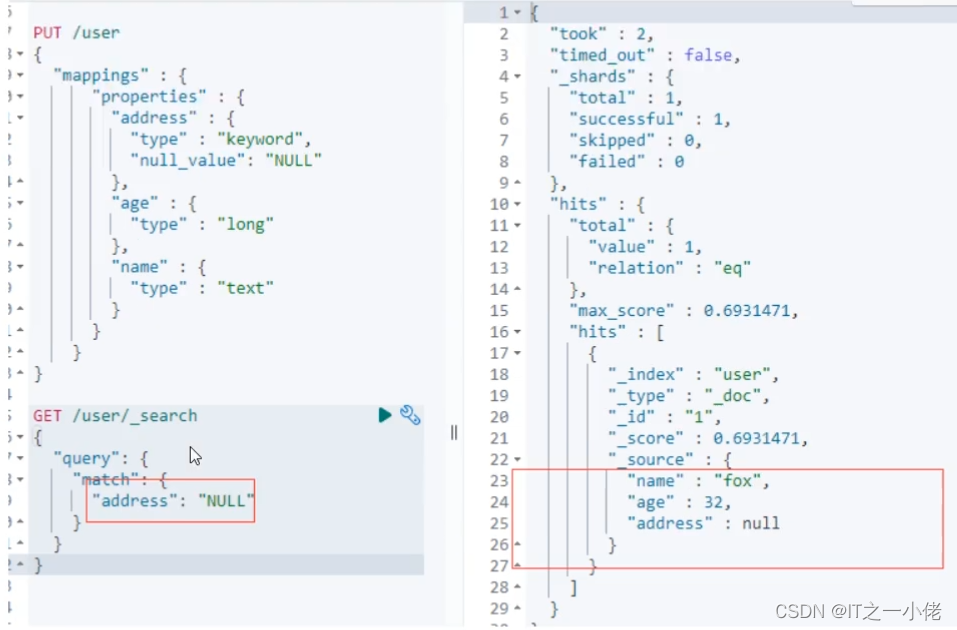Collapse outer "hits" at response line 10

click(x=518, y=204)
